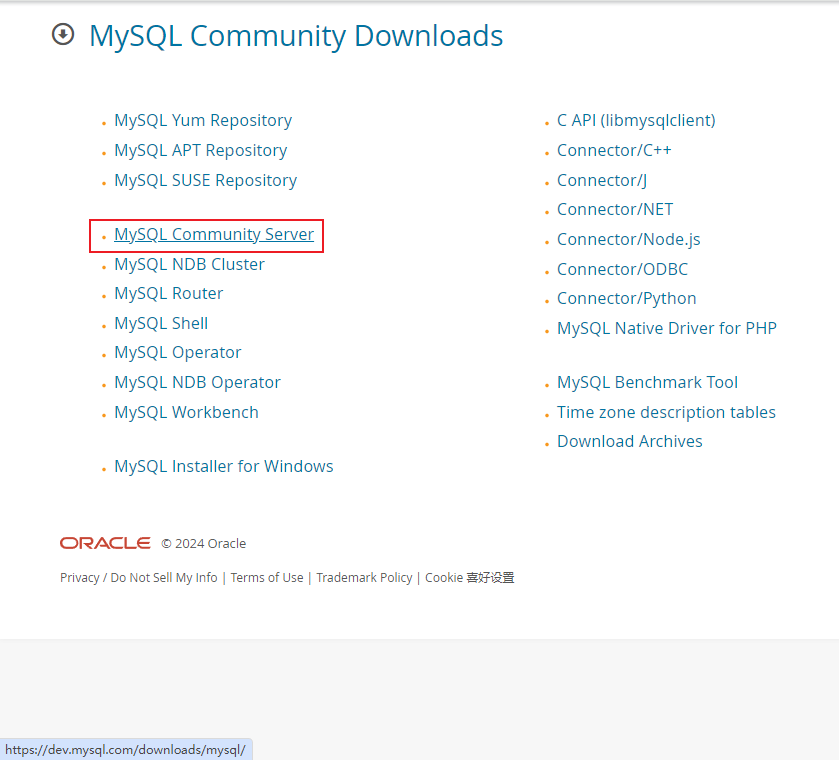Open MySQL Yum Repository link
The height and width of the screenshot is (760, 839).
[x=203, y=120]
